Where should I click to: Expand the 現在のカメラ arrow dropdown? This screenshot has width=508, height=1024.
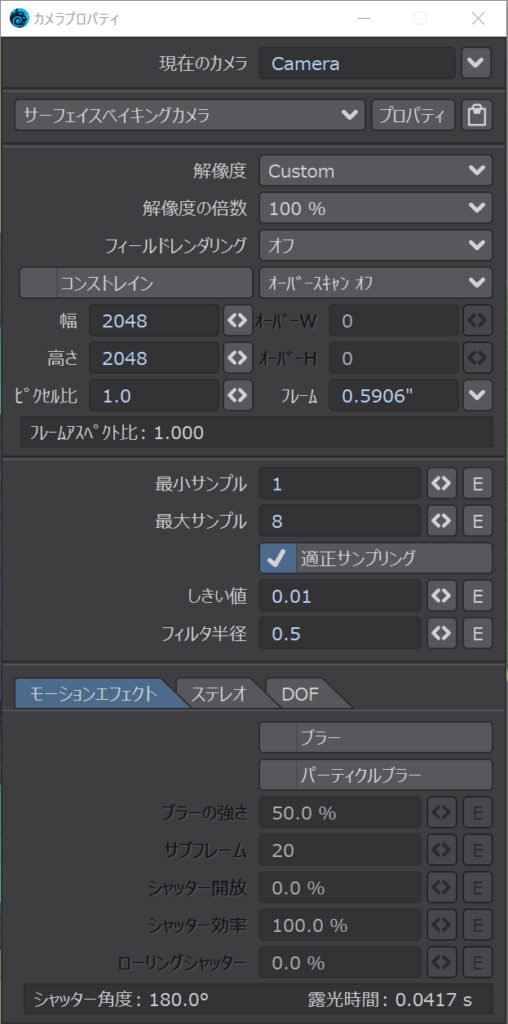(x=476, y=63)
